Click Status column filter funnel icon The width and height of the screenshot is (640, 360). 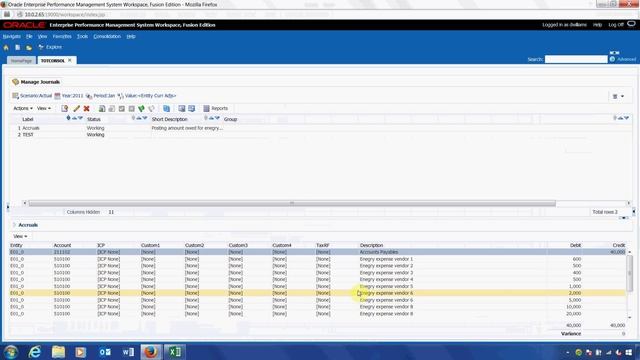click(x=133, y=118)
